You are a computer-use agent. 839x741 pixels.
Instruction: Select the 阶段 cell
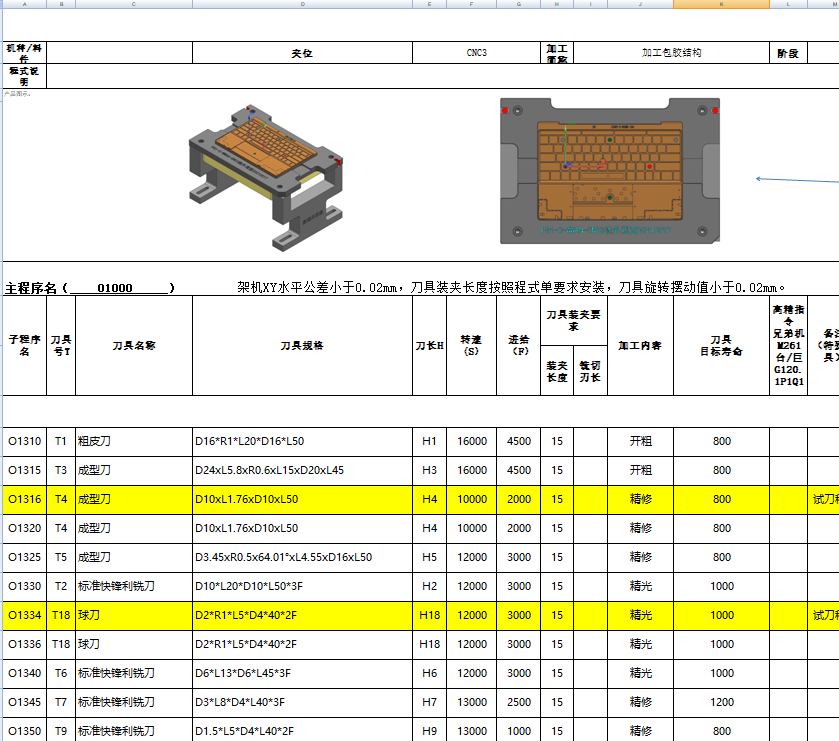786,51
